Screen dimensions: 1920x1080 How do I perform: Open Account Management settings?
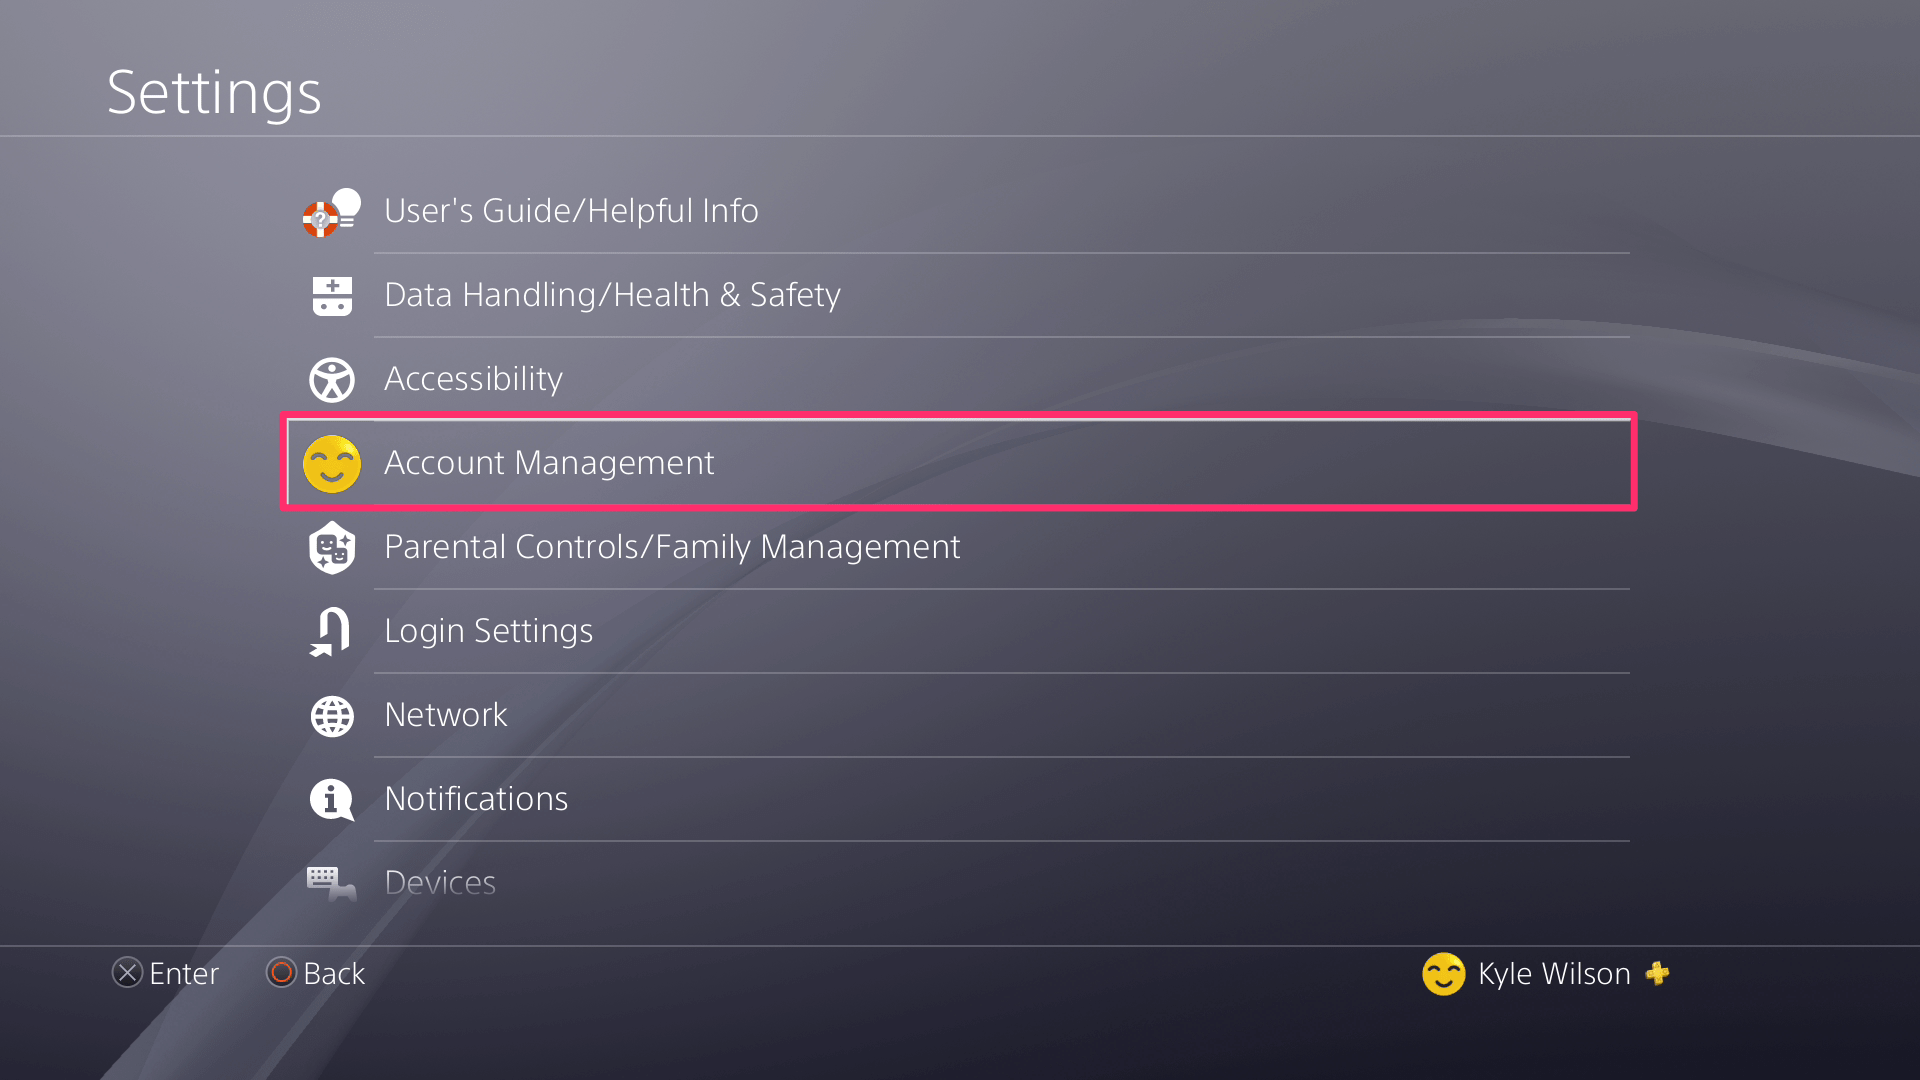pos(958,463)
